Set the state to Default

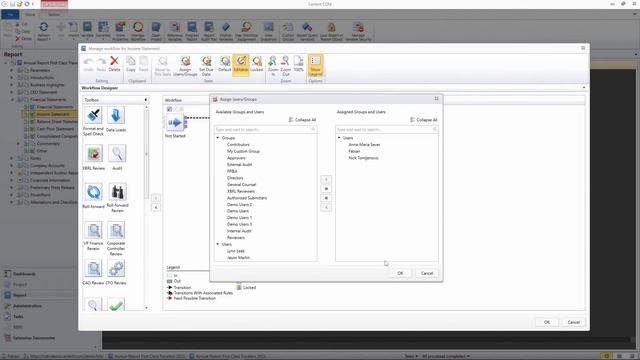pos(224,64)
